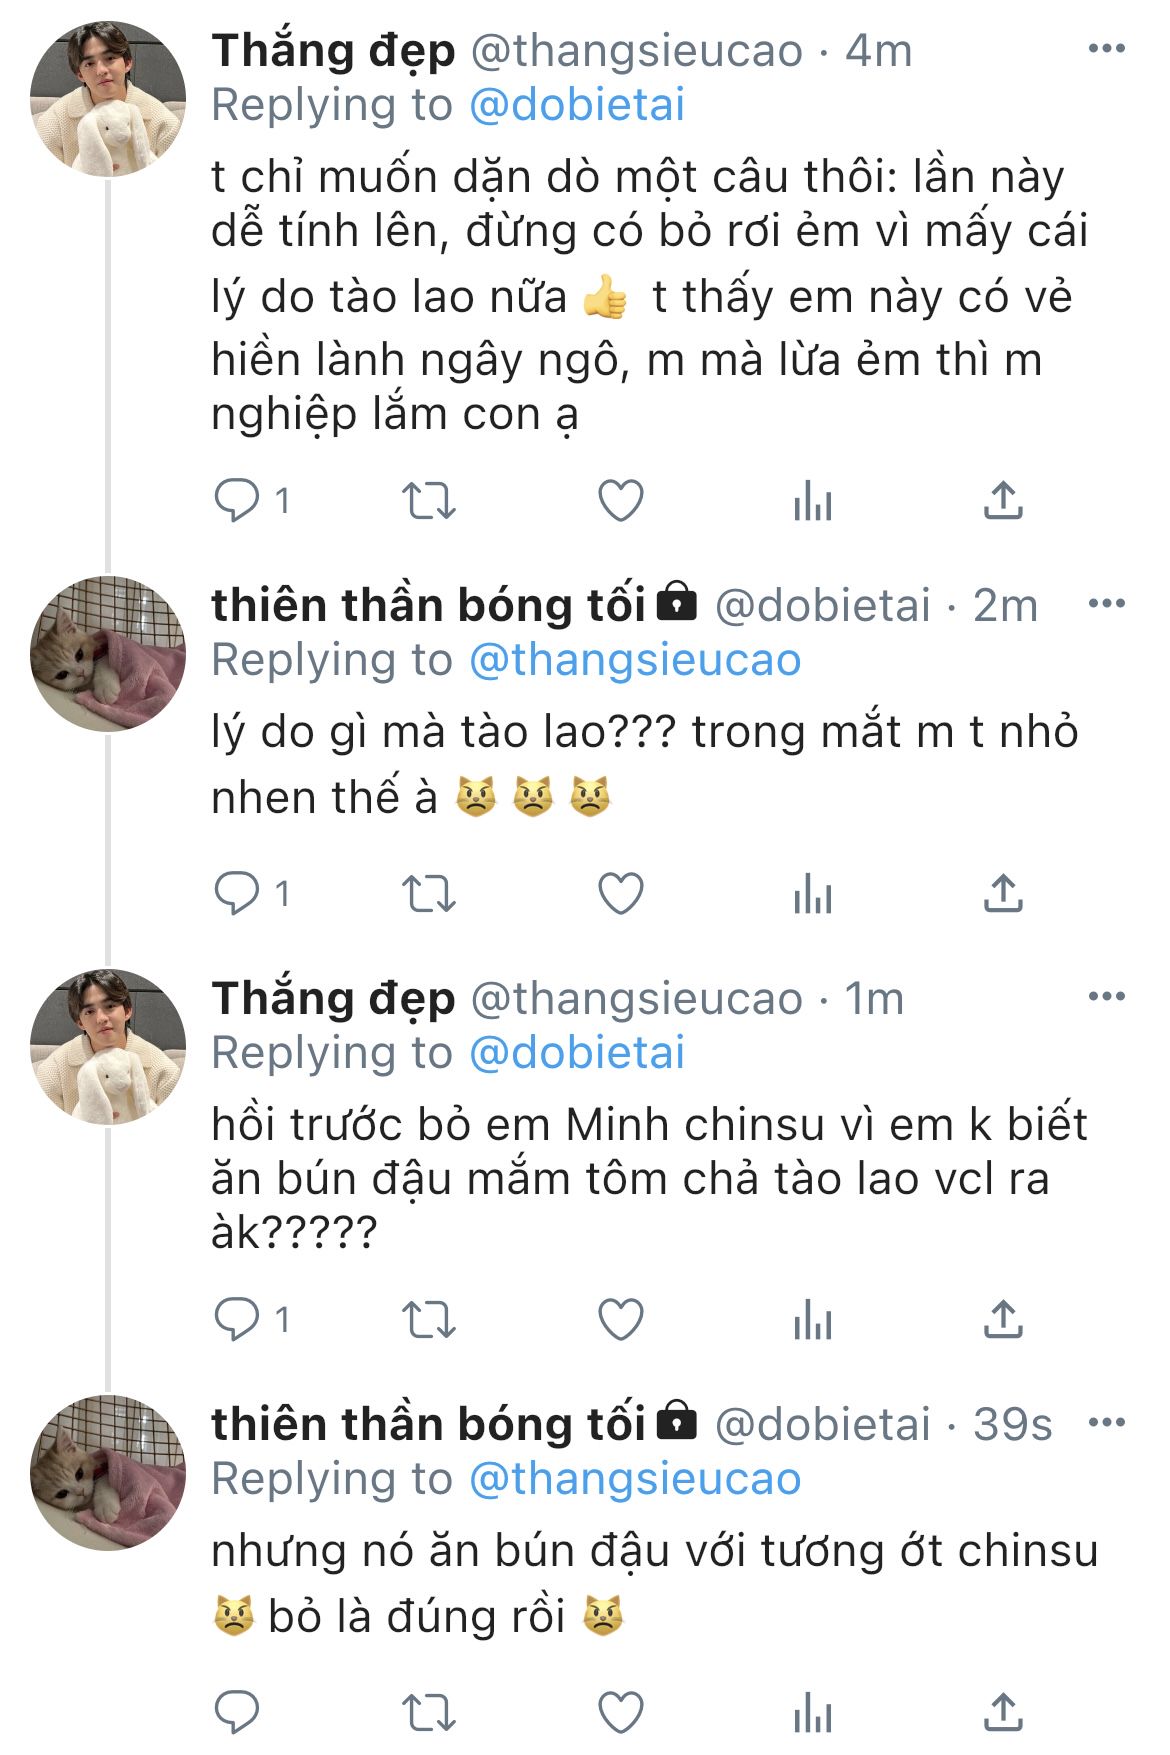Open more options for the 1m tweet
1170x1755 pixels.
[x=1106, y=996]
